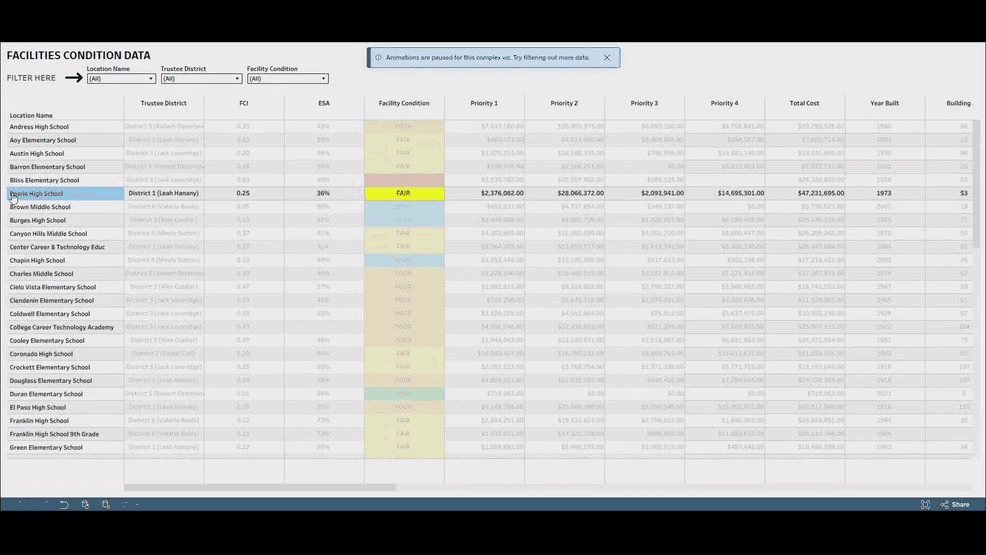Screen dimensions: 986x555
Task: Click the Building column header
Action: click(959, 103)
